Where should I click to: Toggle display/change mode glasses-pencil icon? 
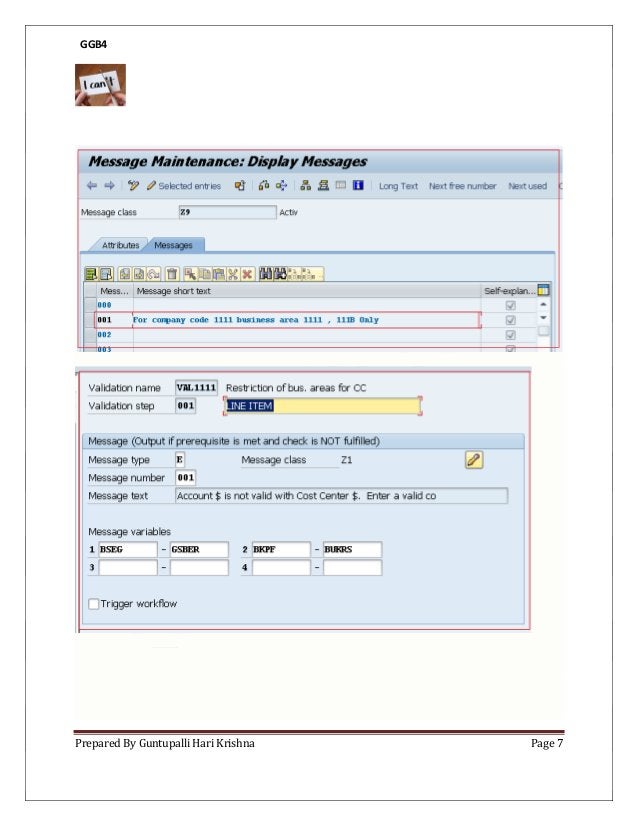(133, 185)
